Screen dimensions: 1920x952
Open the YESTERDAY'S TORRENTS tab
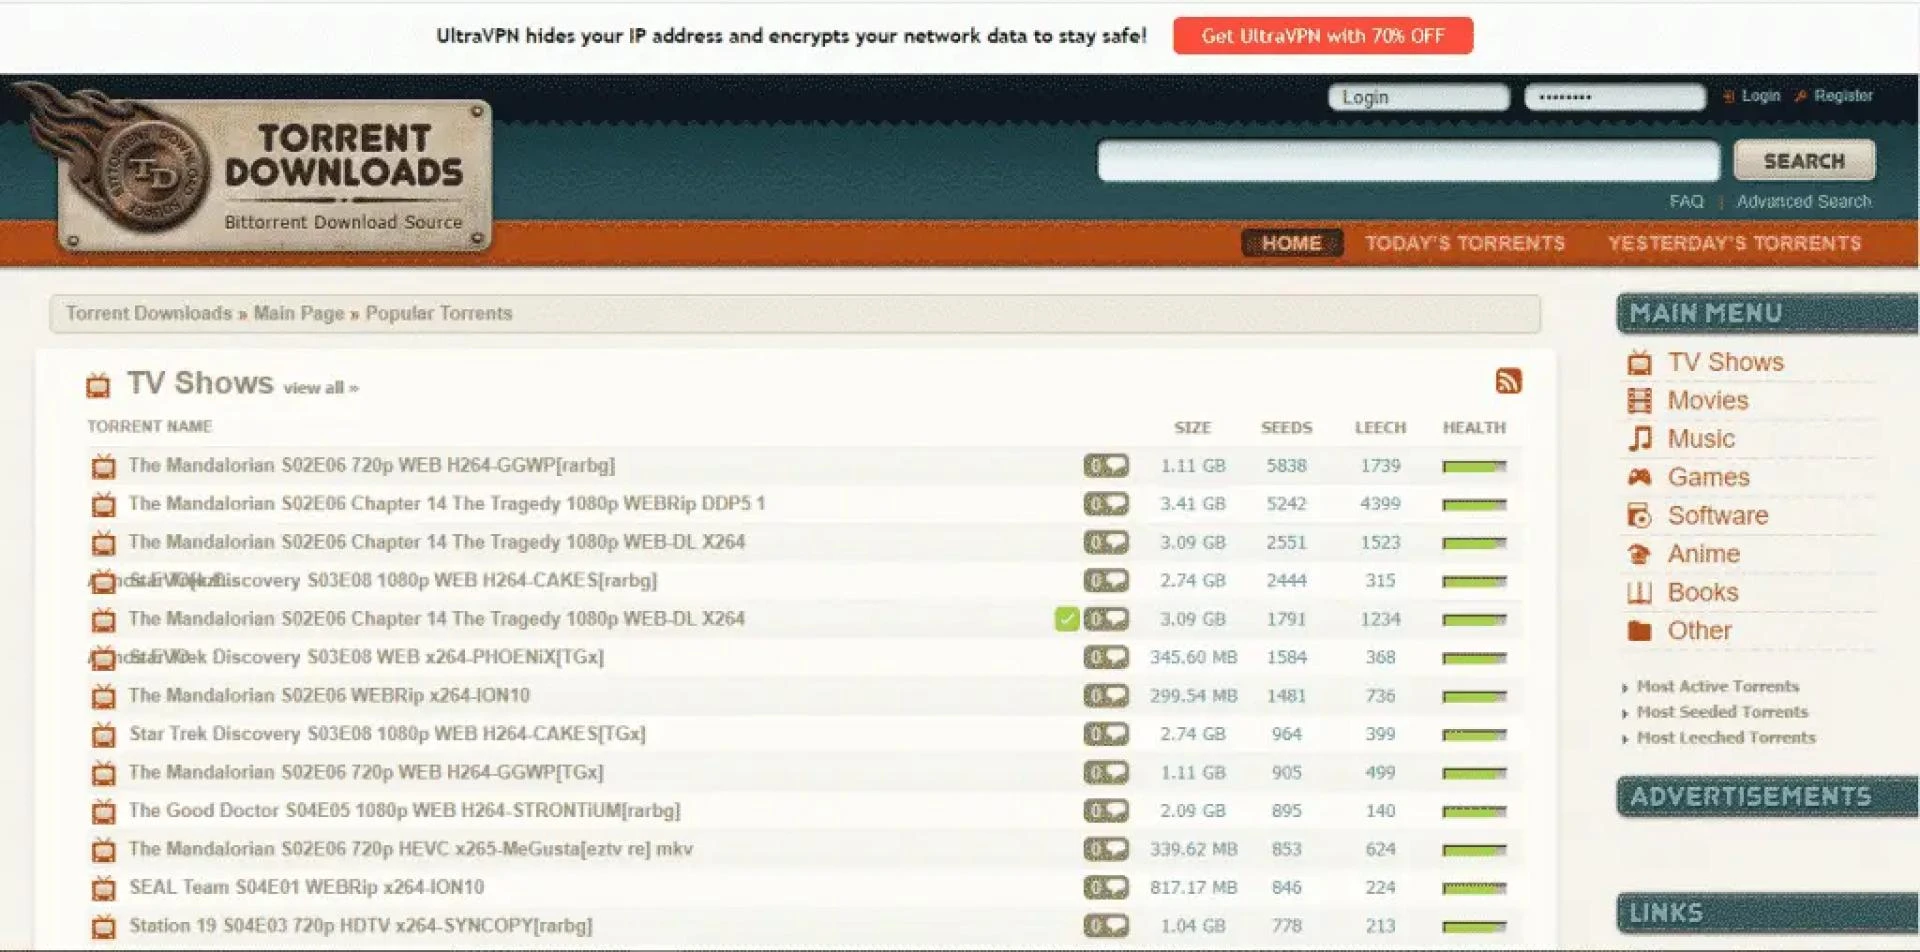[x=1735, y=242]
